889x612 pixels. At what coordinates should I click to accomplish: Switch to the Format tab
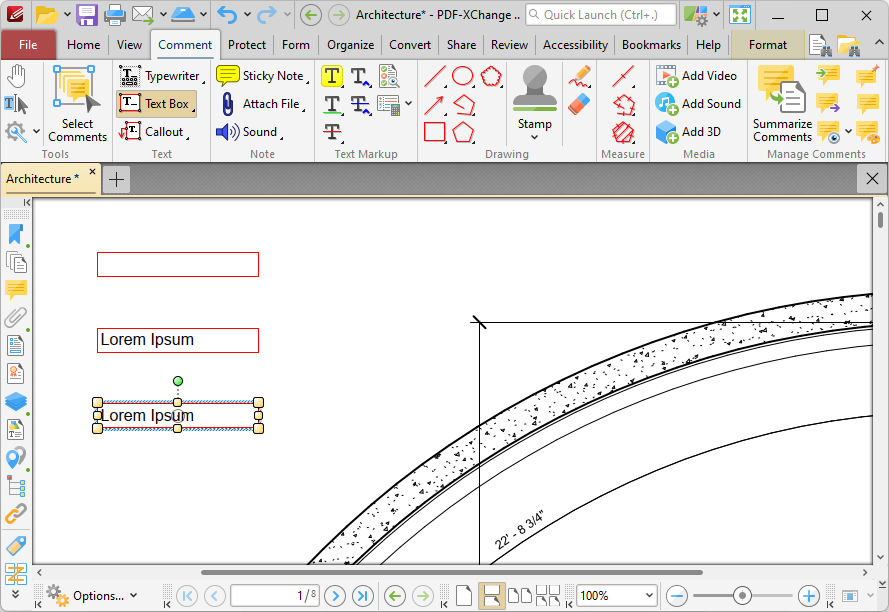coord(768,45)
